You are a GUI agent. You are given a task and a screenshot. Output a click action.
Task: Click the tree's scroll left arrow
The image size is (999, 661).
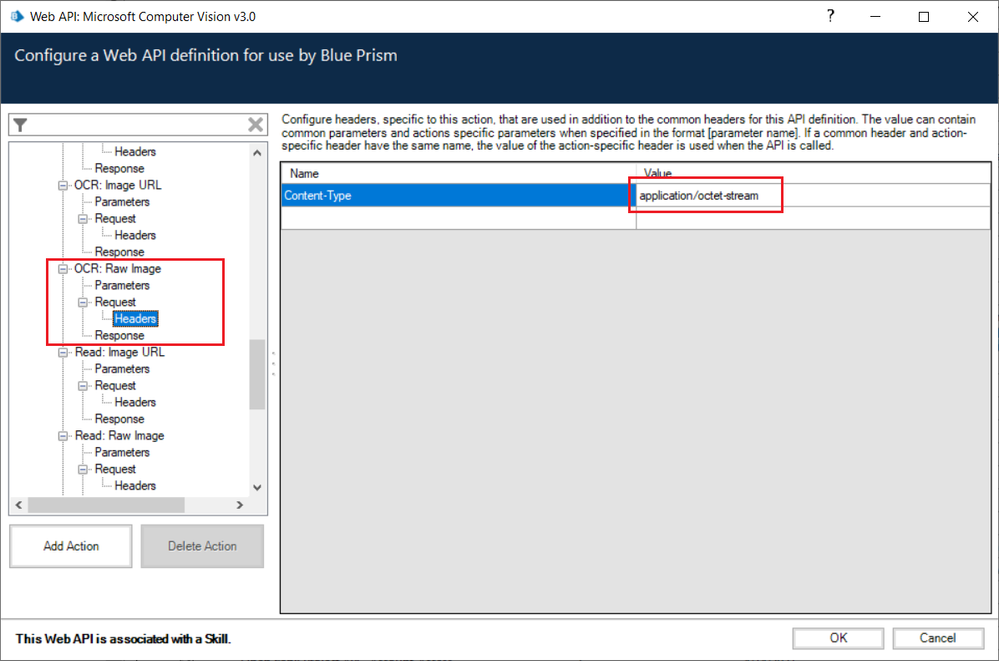(19, 505)
